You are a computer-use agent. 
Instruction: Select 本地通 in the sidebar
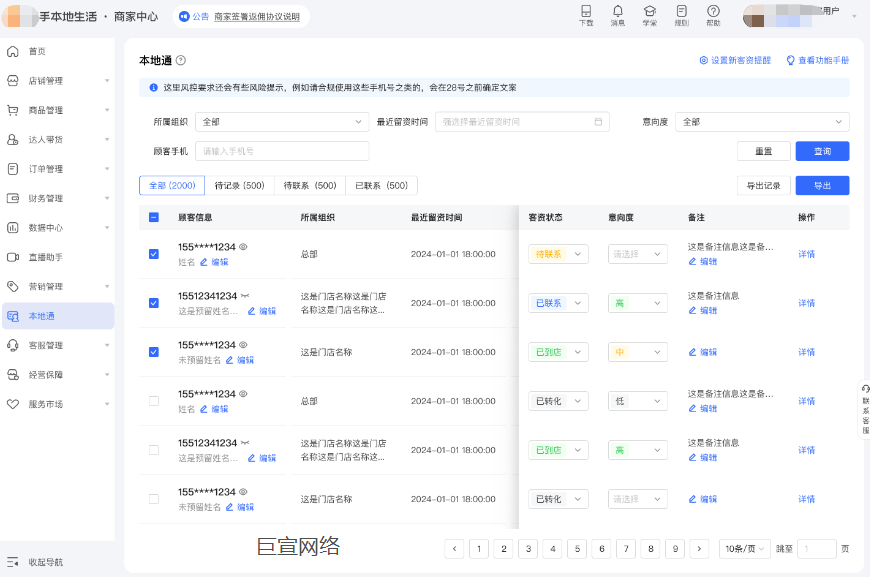coord(45,315)
